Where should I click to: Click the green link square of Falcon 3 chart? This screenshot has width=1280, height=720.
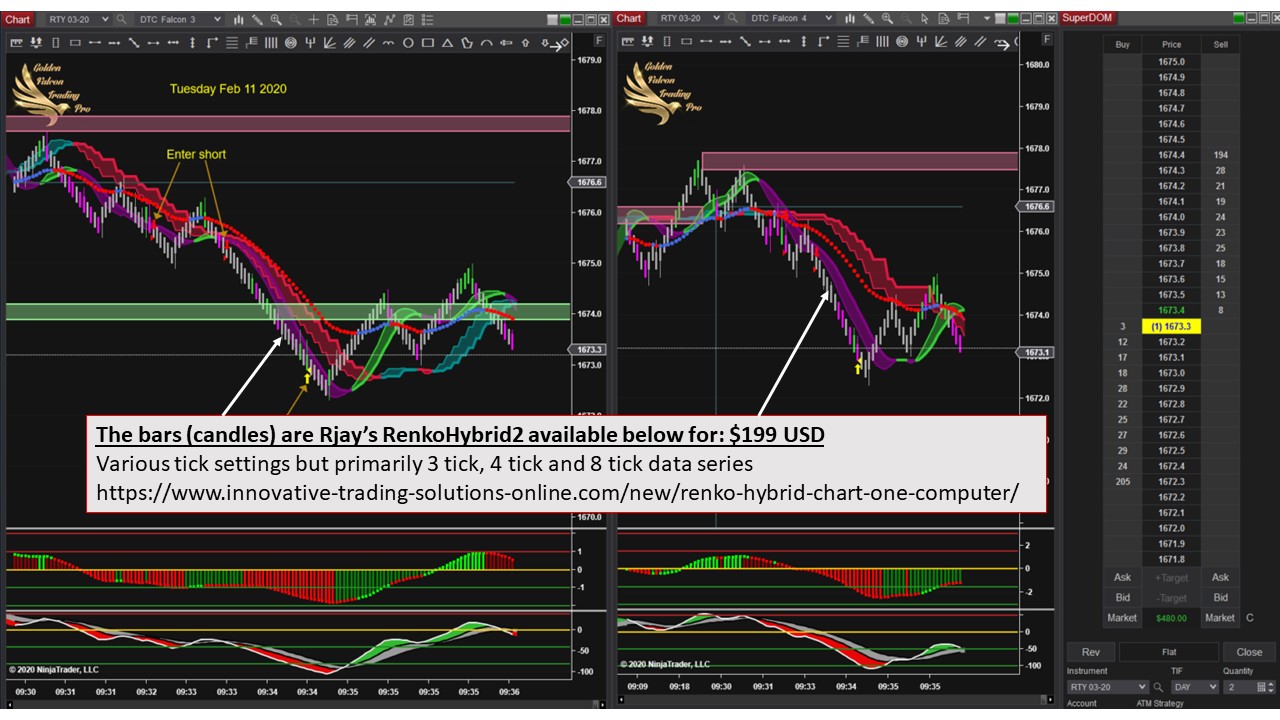coord(565,19)
